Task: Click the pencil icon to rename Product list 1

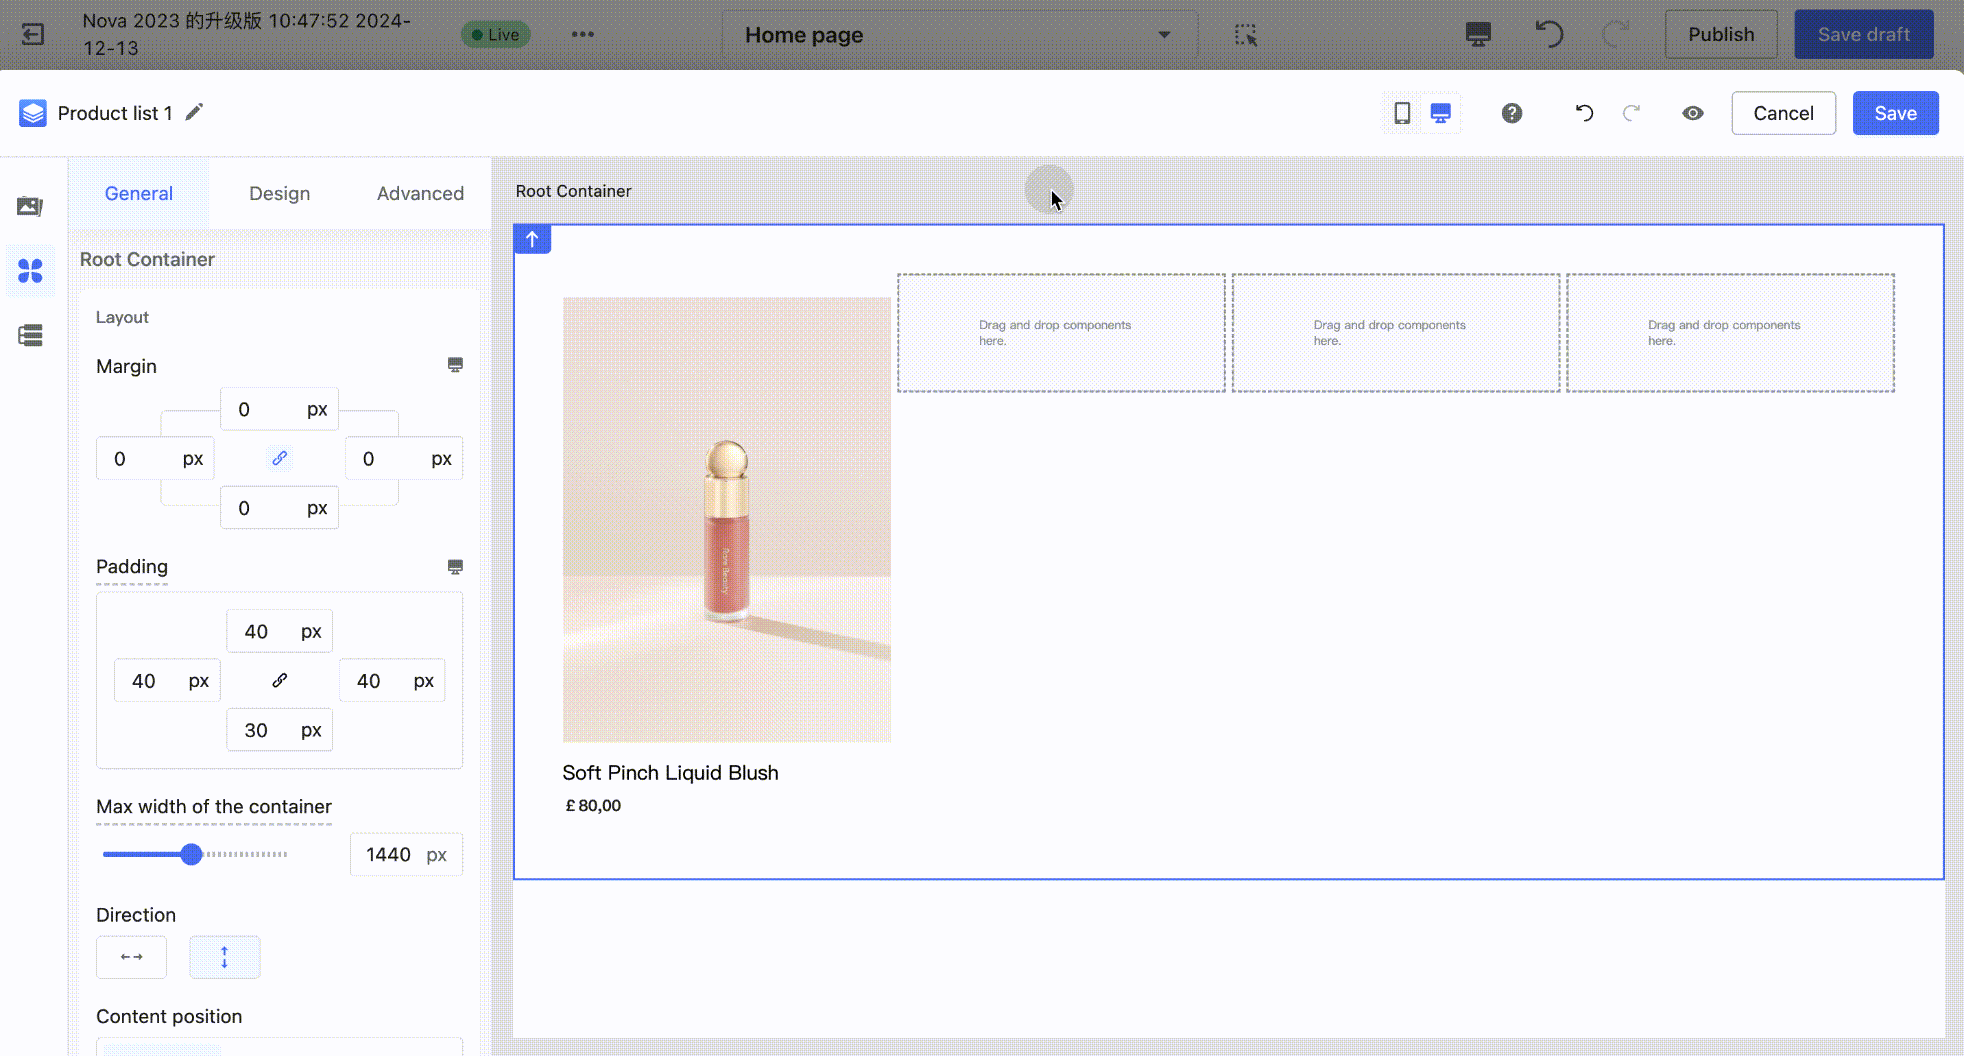Action: (x=195, y=112)
